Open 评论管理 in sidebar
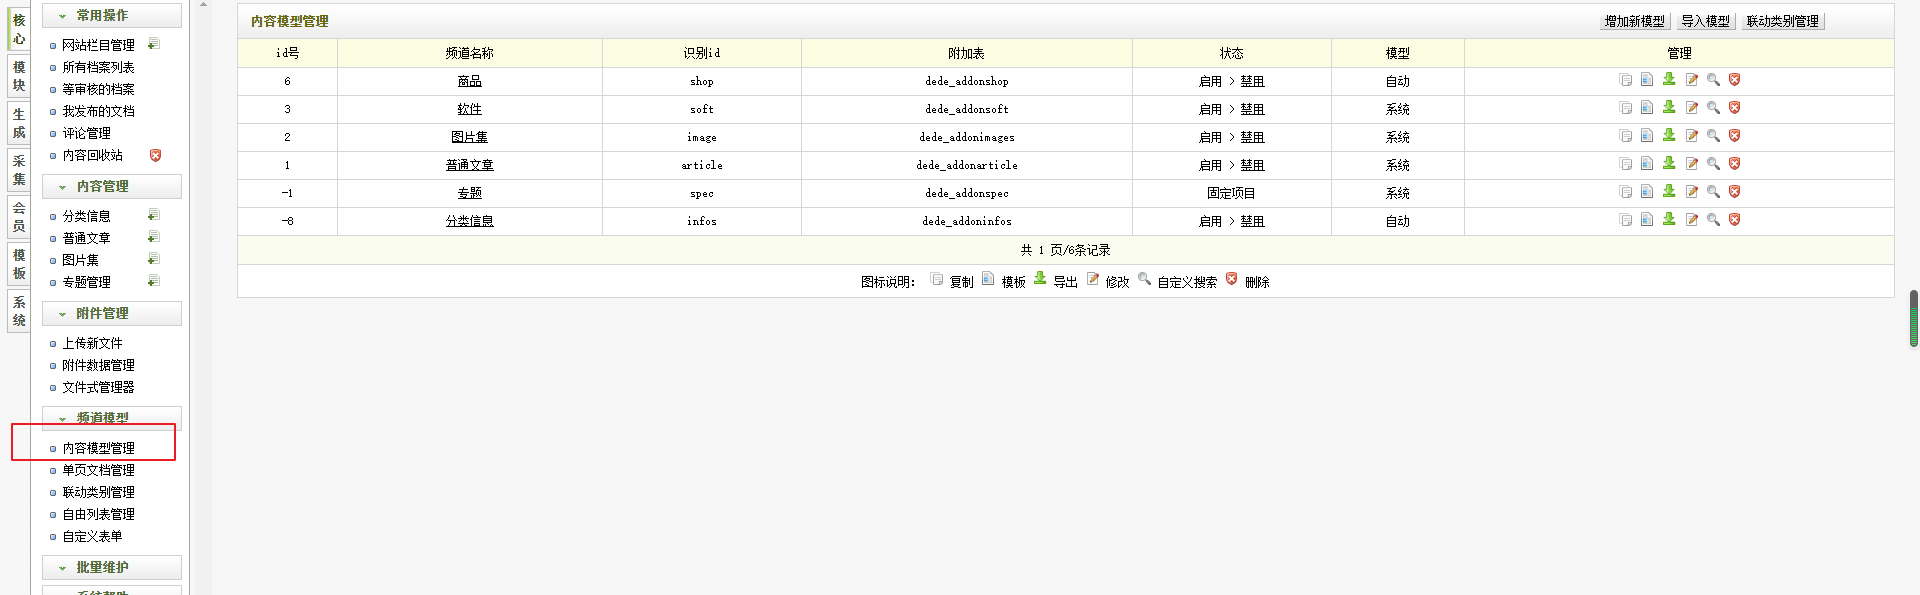The height and width of the screenshot is (595, 1920). click(86, 133)
